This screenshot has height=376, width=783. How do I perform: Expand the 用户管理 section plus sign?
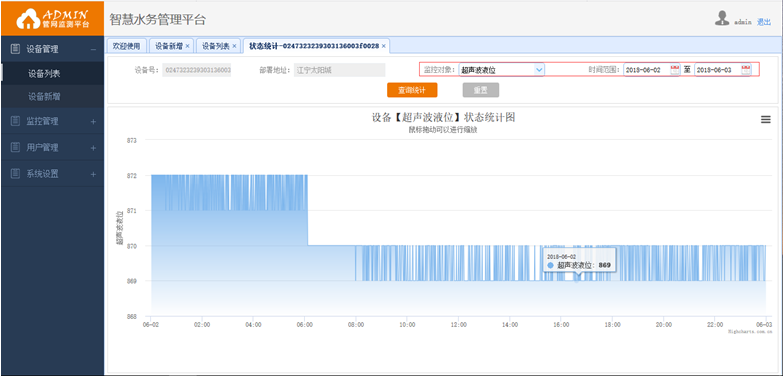[93, 148]
